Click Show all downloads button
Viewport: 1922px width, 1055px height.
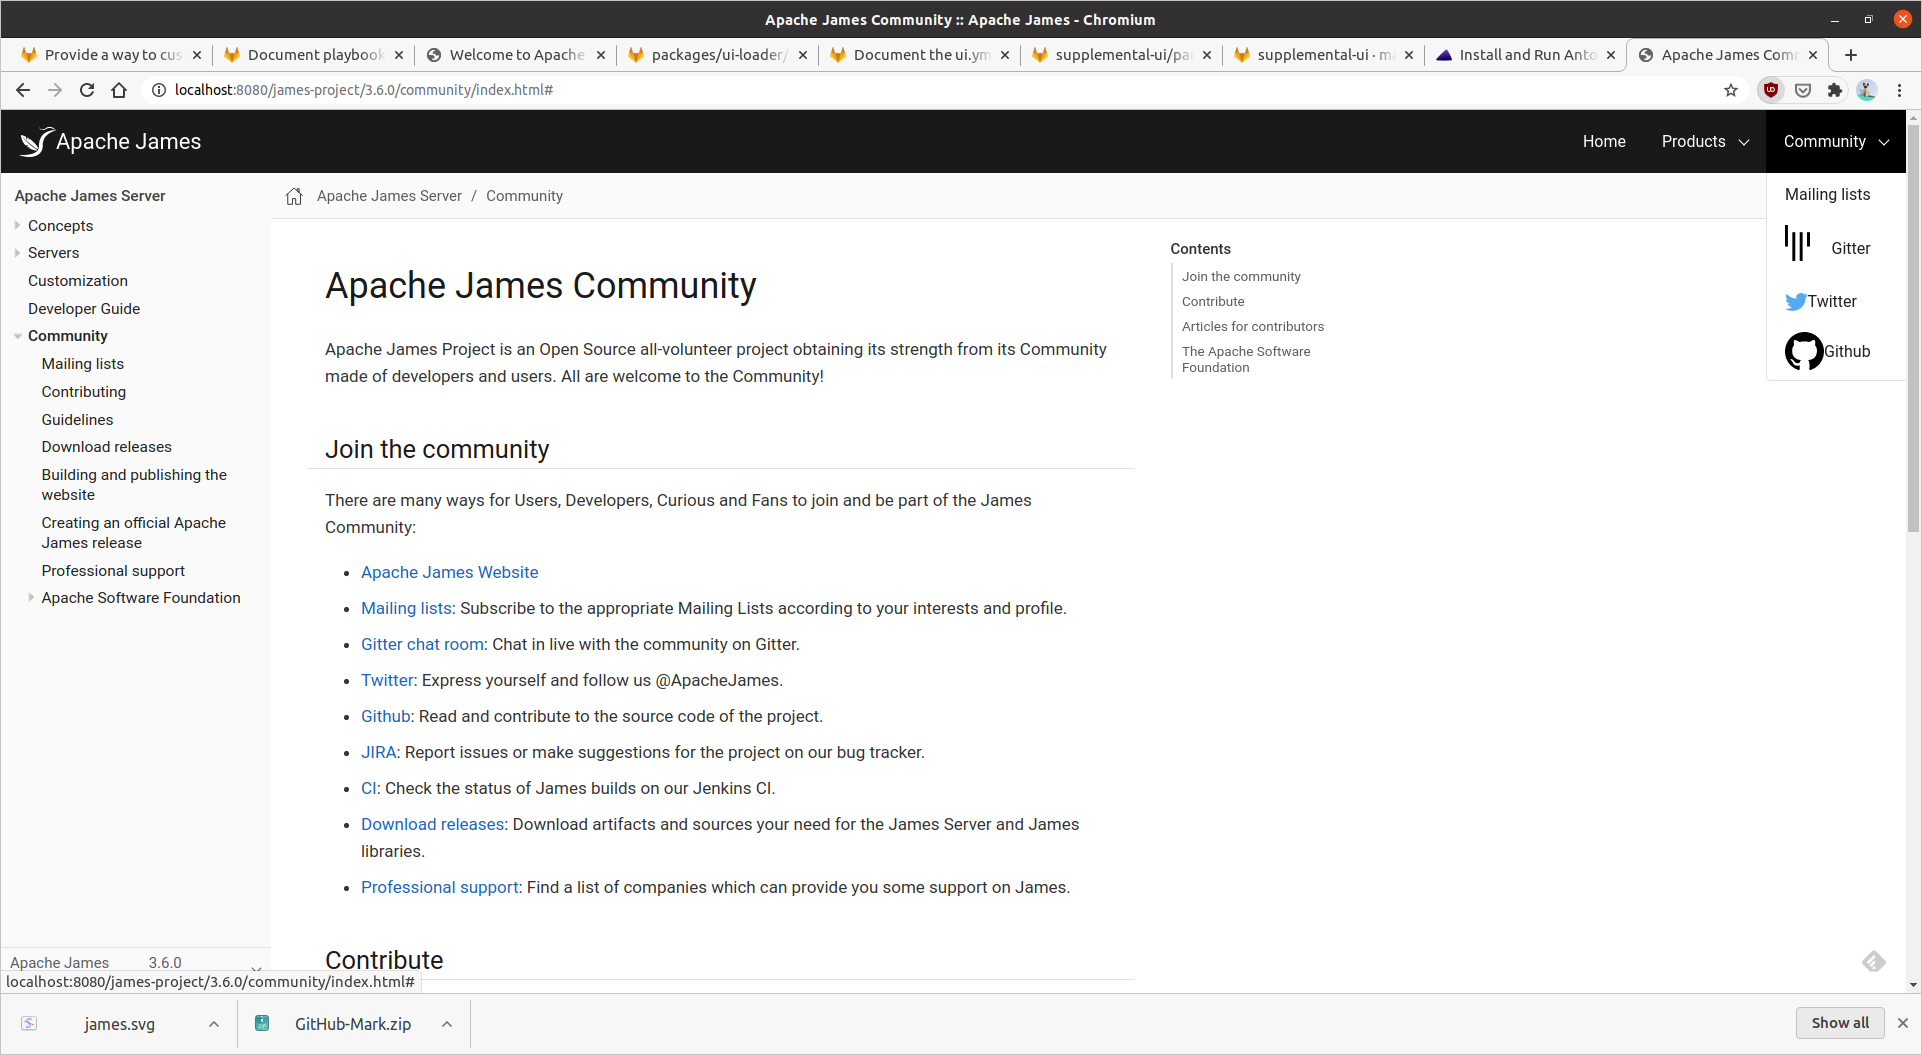1840,1023
